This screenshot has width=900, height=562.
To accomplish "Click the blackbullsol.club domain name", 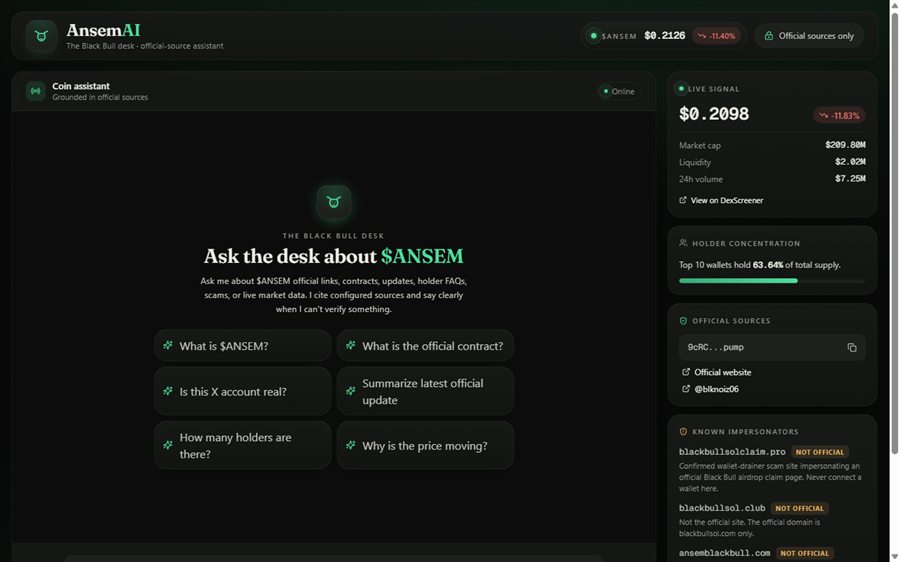I will [722, 508].
